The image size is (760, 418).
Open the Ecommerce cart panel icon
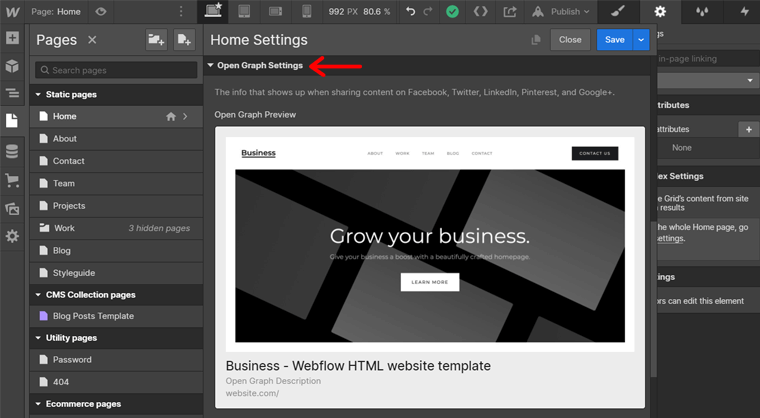point(12,180)
